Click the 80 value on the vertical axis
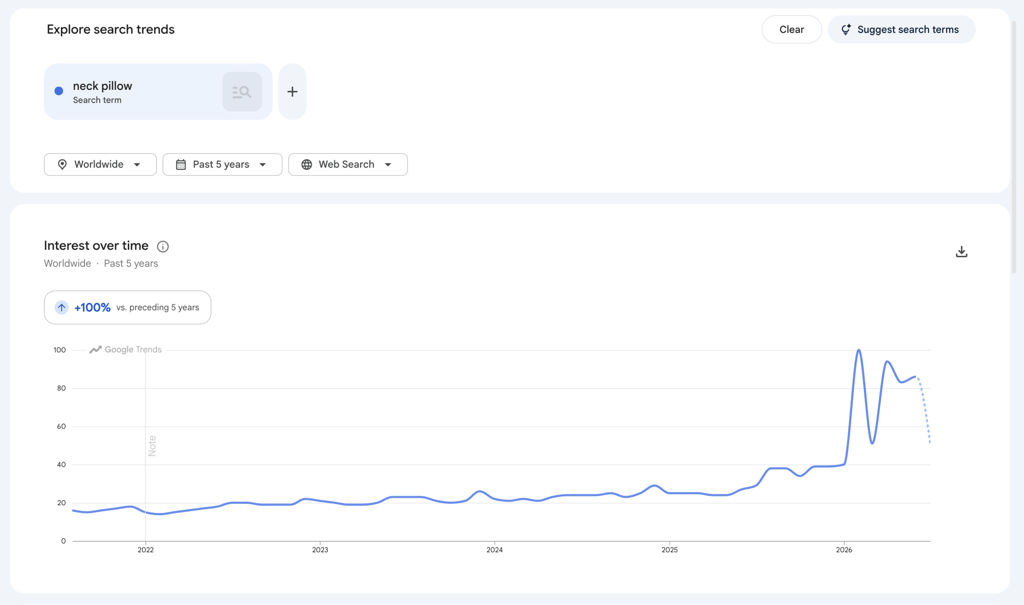This screenshot has width=1024, height=605. tap(61, 388)
